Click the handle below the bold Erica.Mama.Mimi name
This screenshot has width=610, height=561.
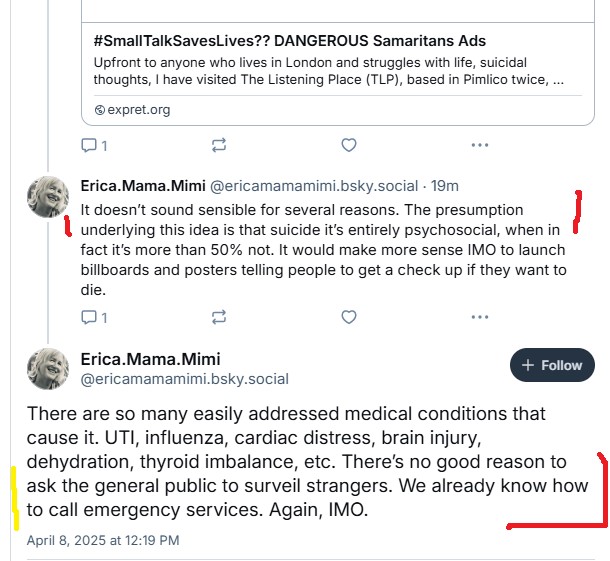[x=184, y=379]
